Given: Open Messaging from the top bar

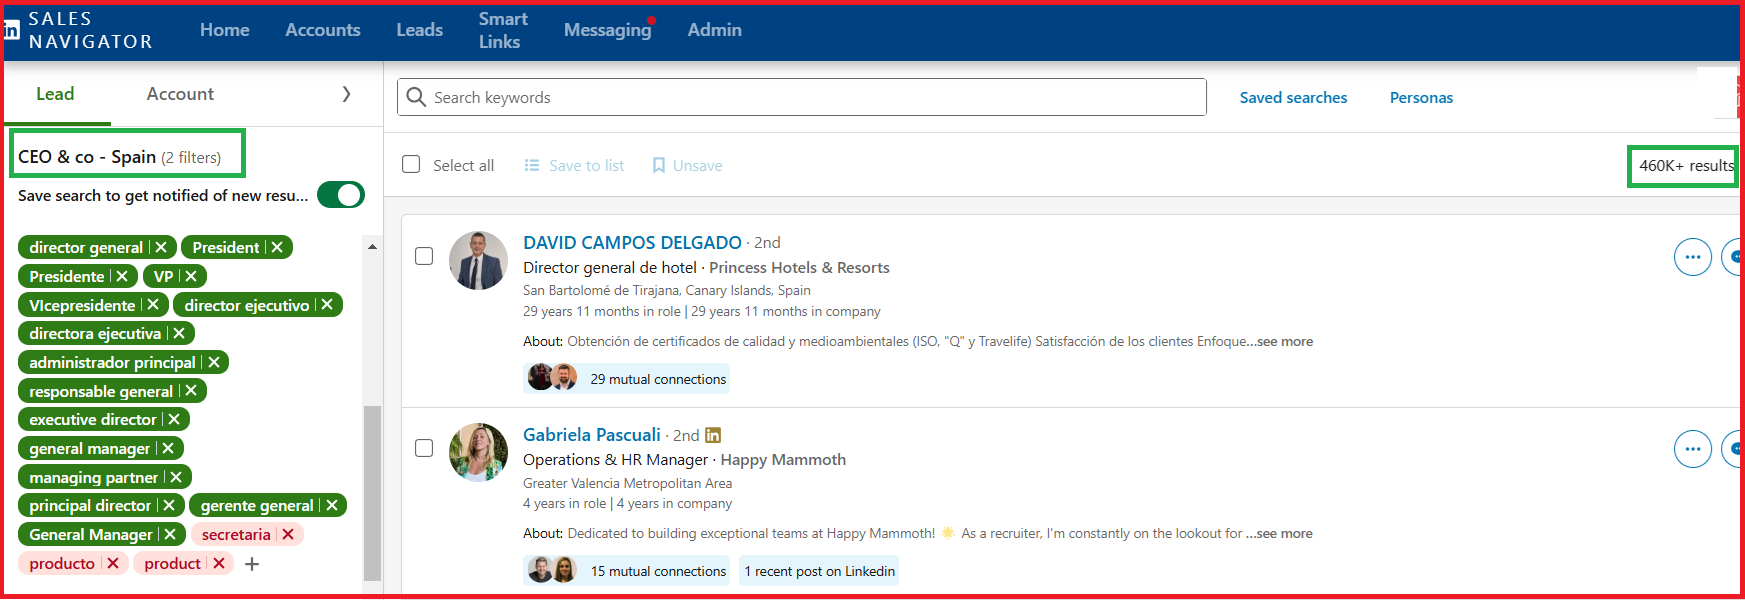Looking at the screenshot, I should coord(608,30).
